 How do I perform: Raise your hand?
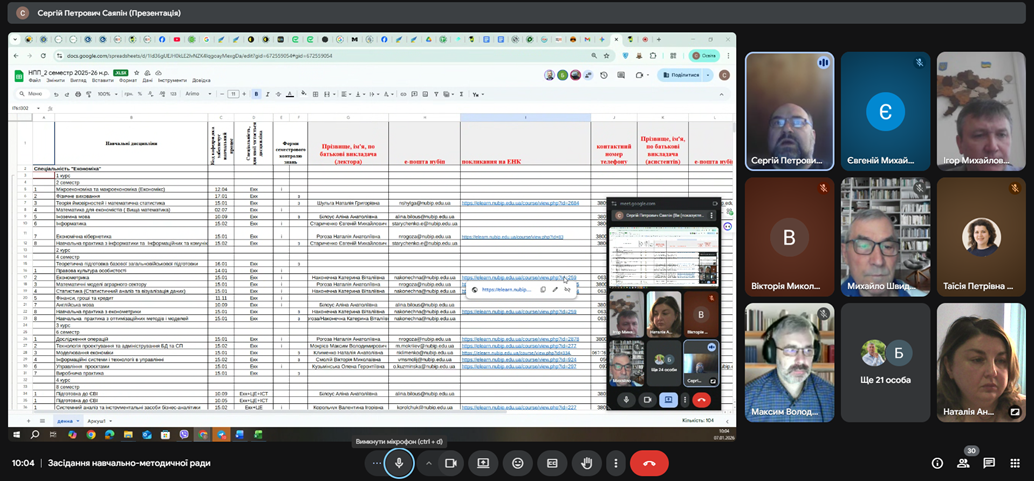coord(586,463)
